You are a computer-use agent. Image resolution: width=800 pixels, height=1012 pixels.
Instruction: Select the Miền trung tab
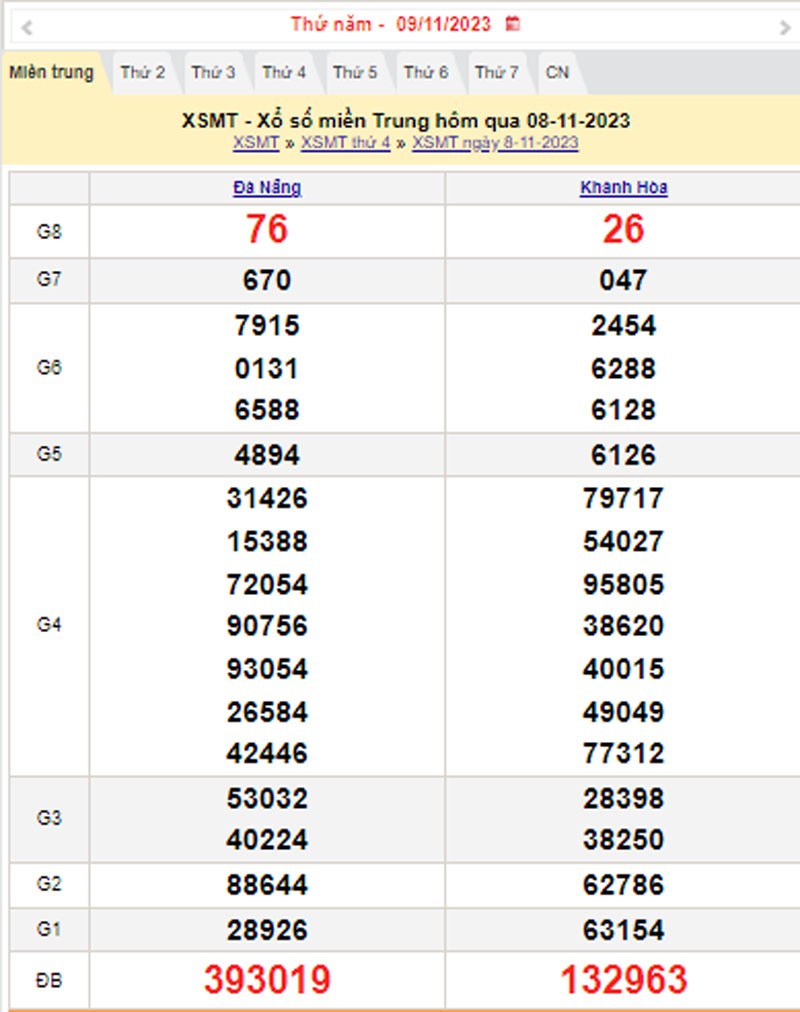(x=51, y=72)
